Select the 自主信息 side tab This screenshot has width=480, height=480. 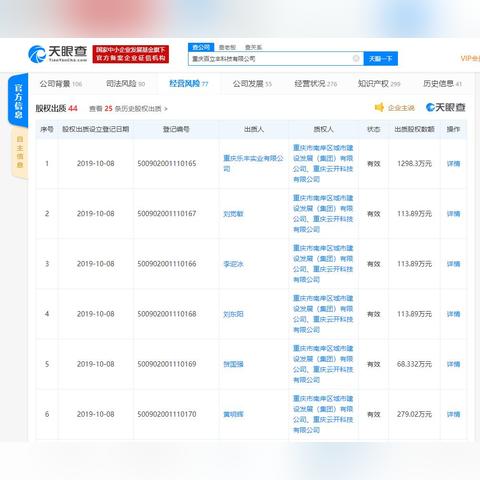coord(20,152)
